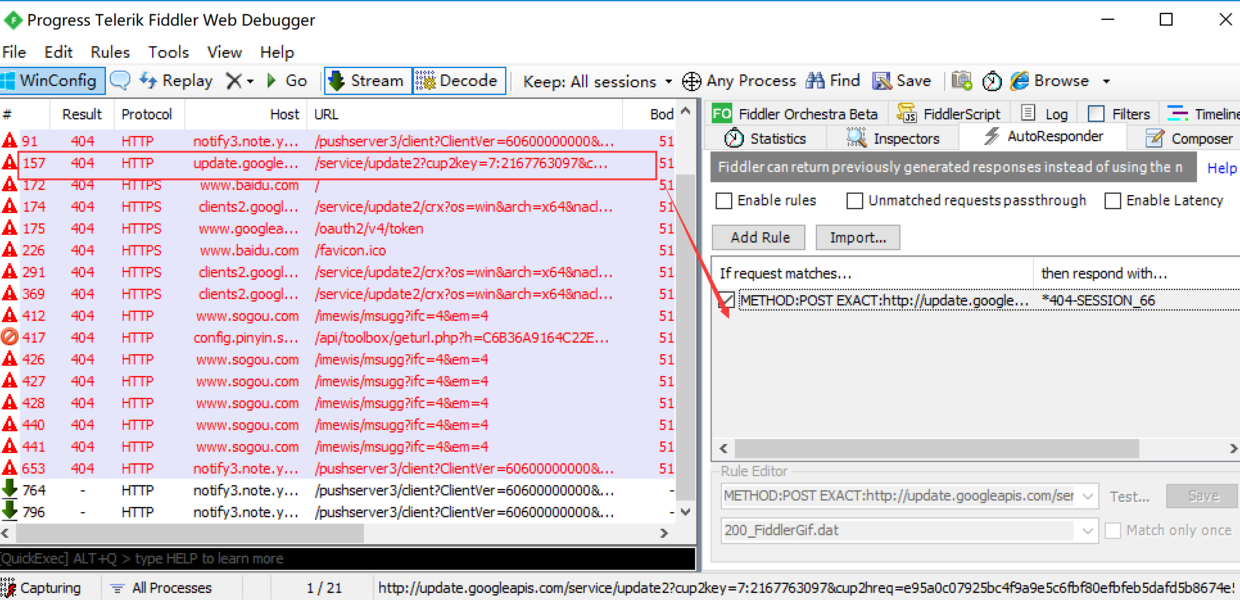Screen dimensions: 1240x600
Task: Select session 172 www.baidu.com row
Action: point(337,185)
